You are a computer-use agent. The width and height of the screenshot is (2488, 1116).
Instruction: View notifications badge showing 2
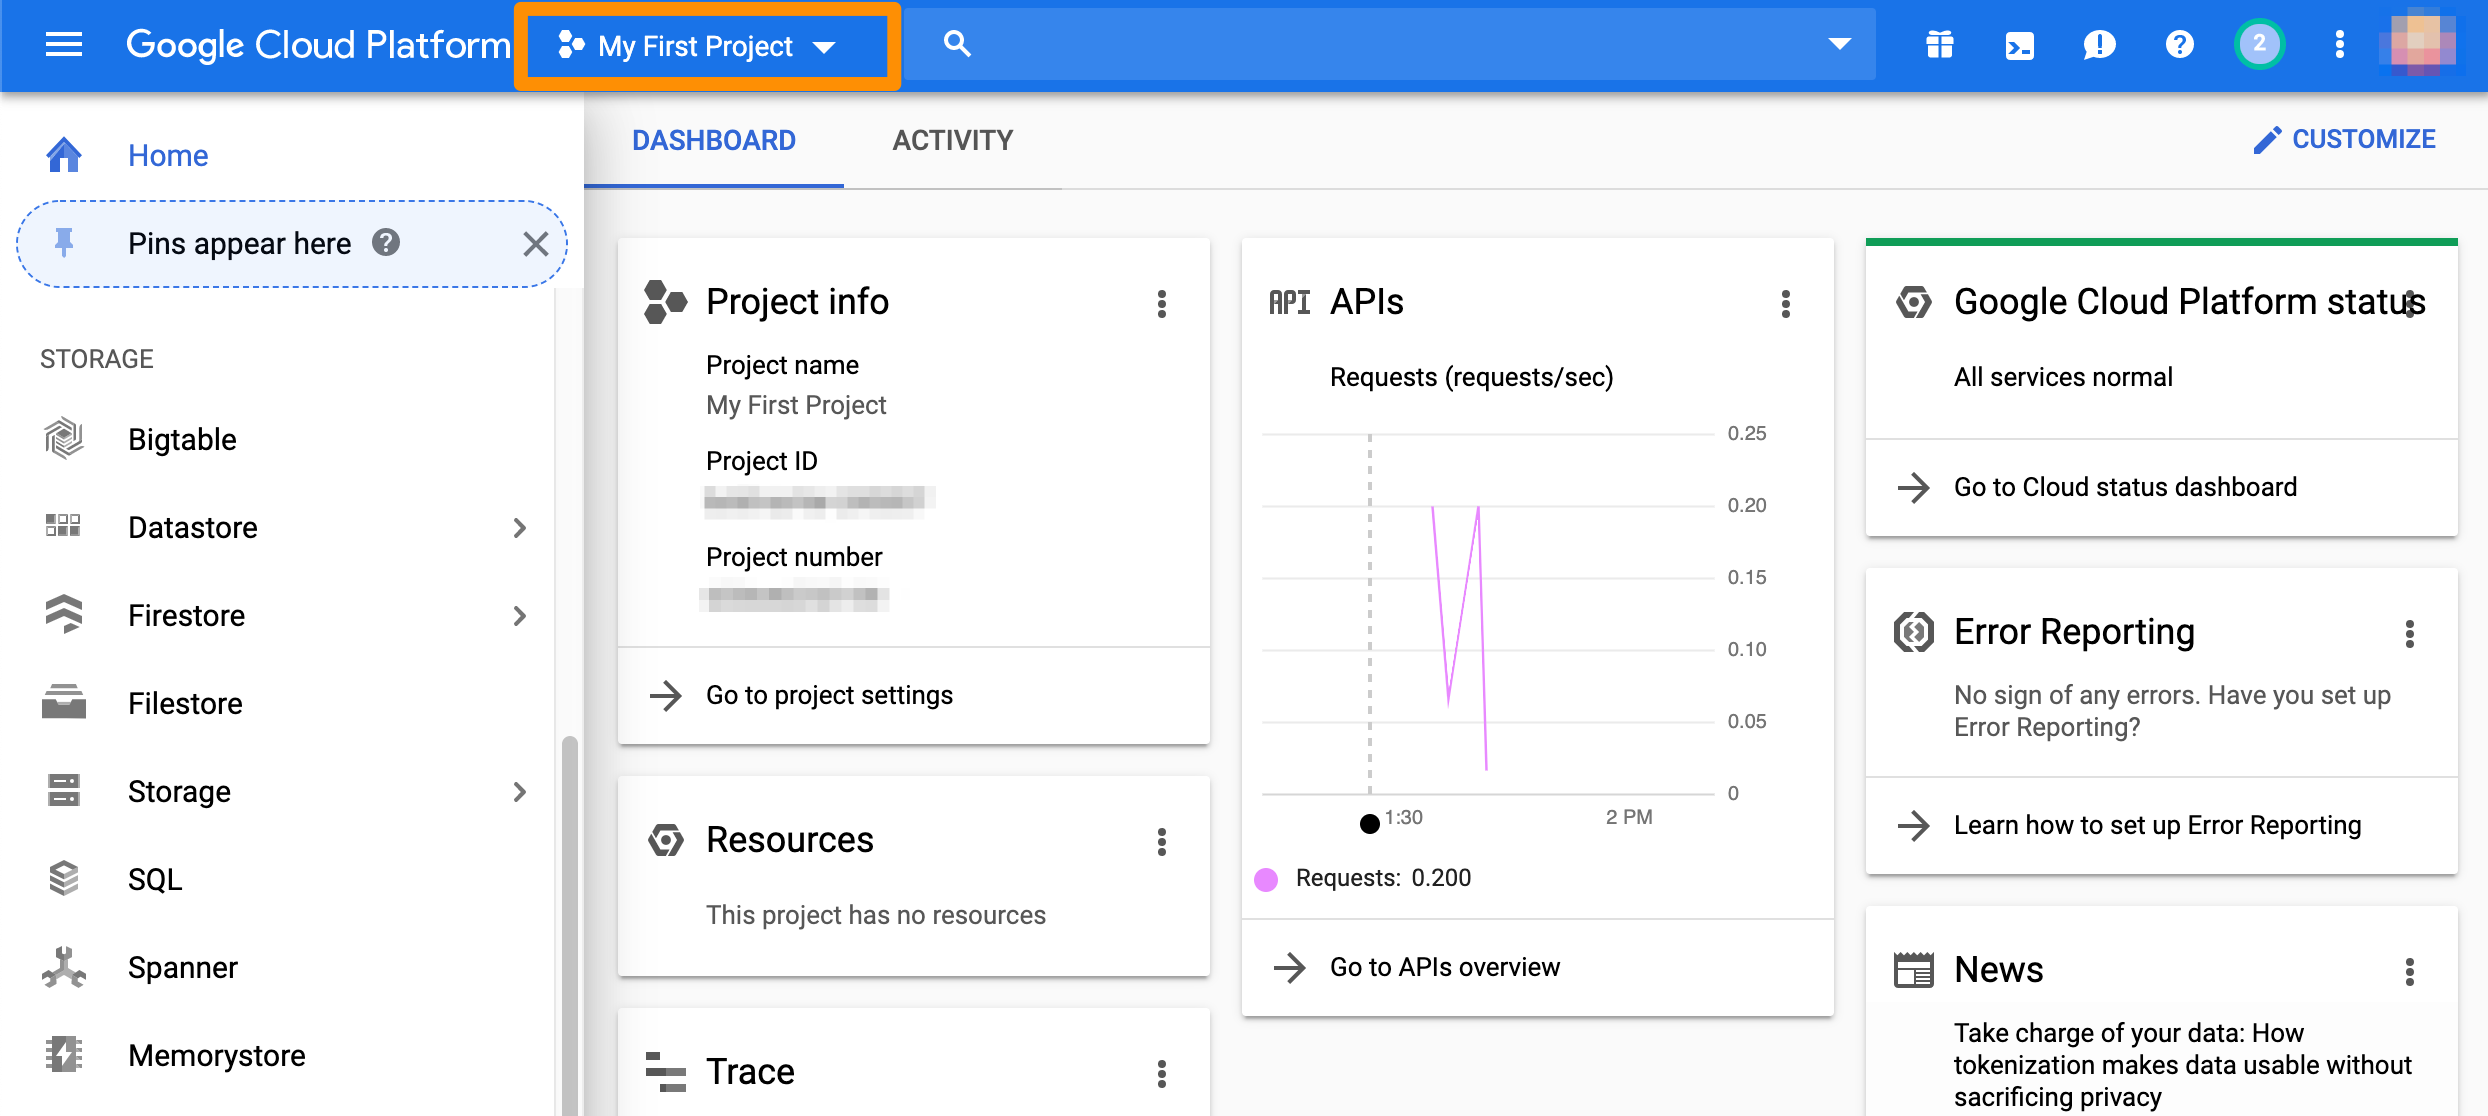pos(2259,45)
